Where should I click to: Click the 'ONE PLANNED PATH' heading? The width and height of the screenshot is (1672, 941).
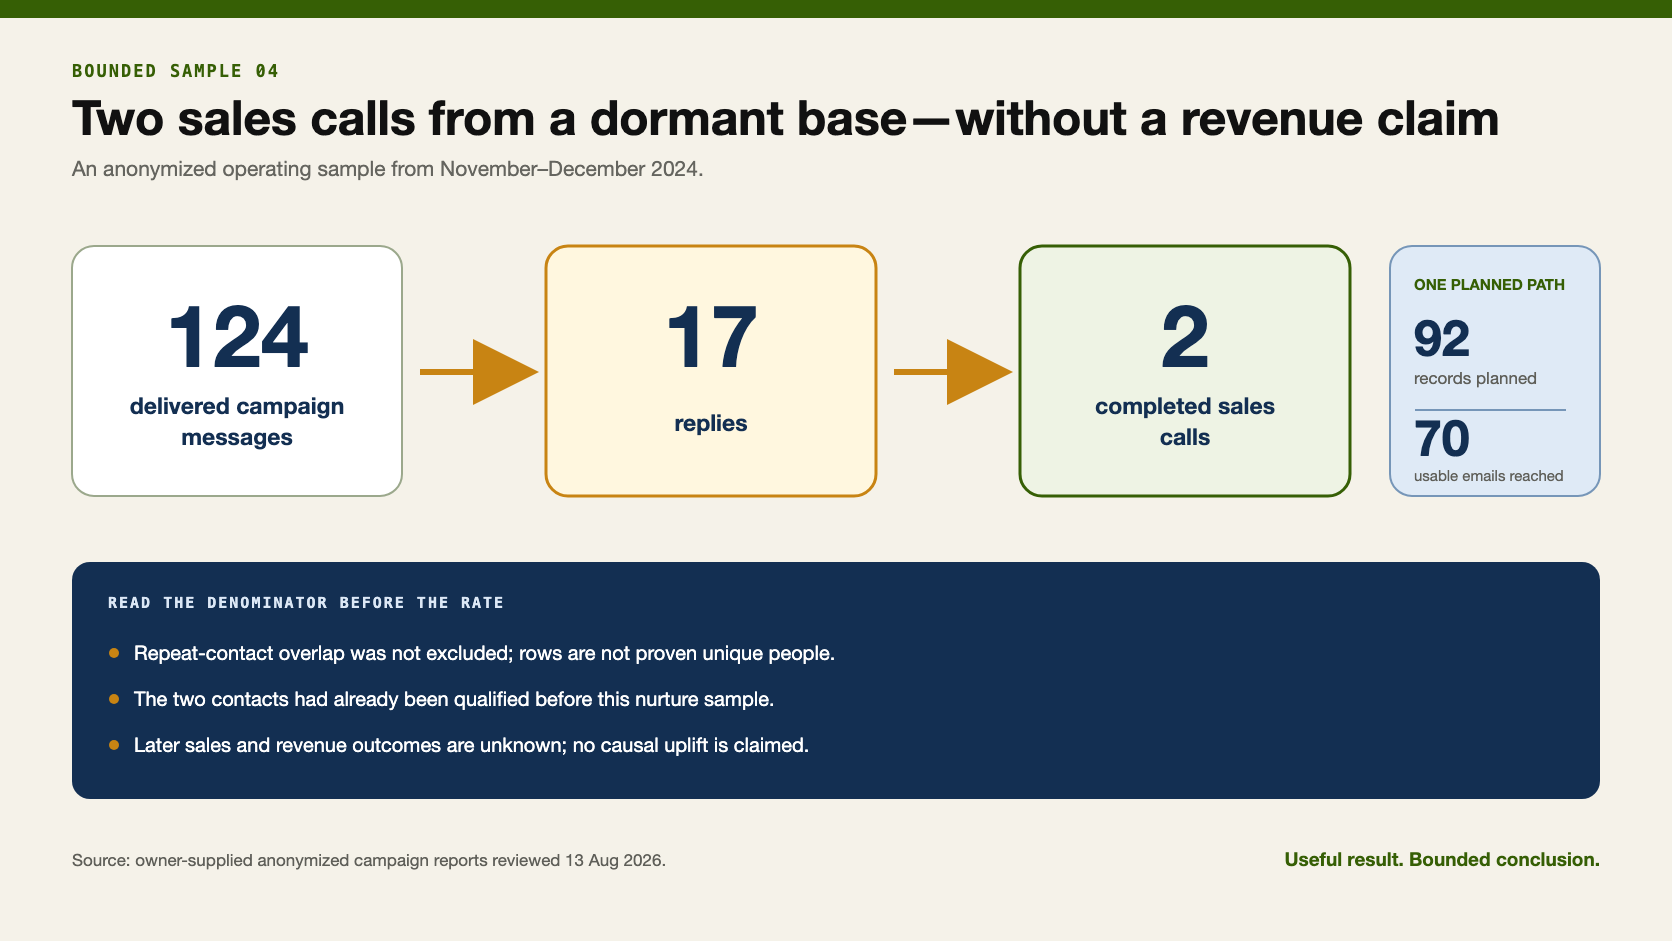coord(1489,285)
